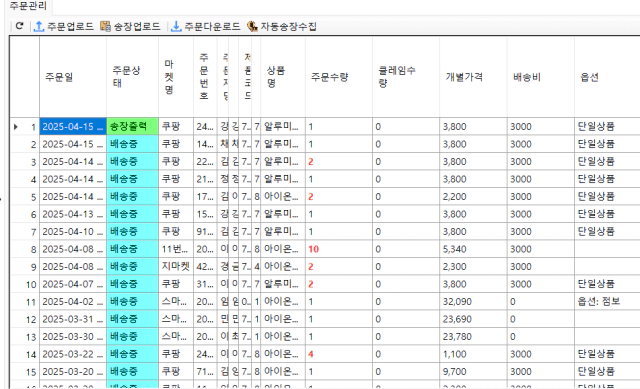Click the 옵션 column header
Viewport: 640px width, 389px height.
coord(607,77)
